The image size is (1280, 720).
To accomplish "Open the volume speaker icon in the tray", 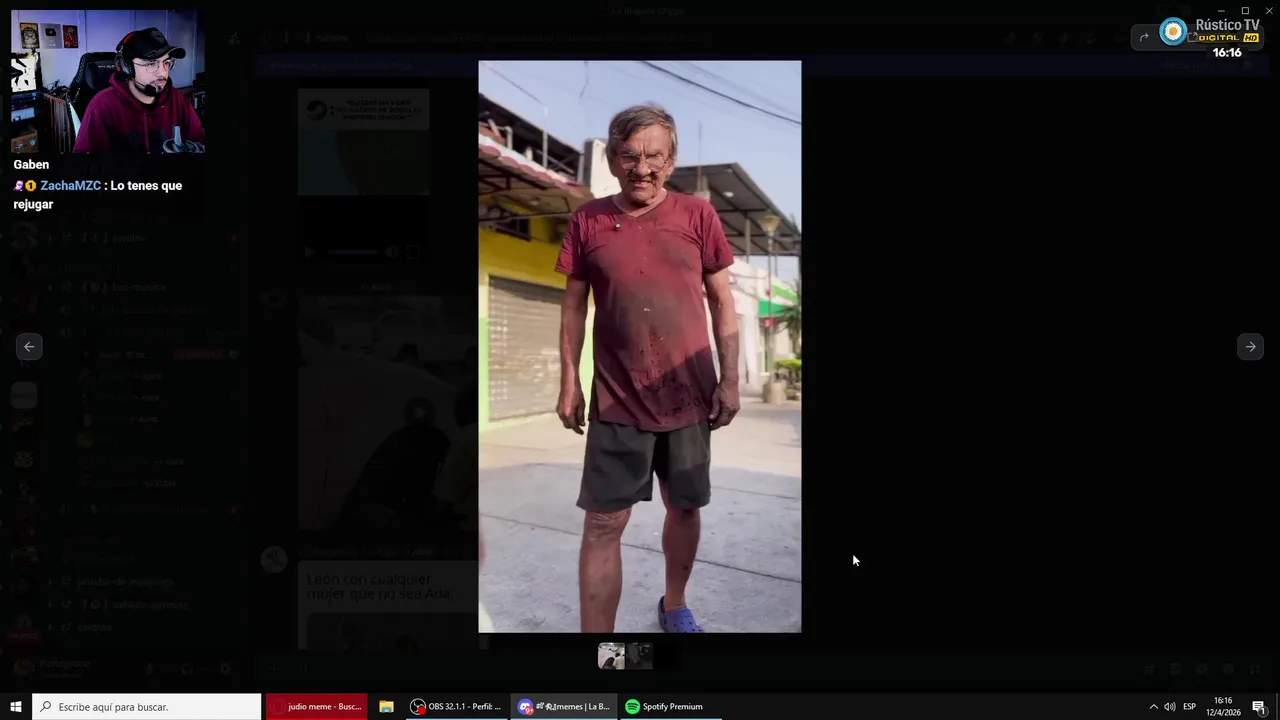I will [1170, 707].
